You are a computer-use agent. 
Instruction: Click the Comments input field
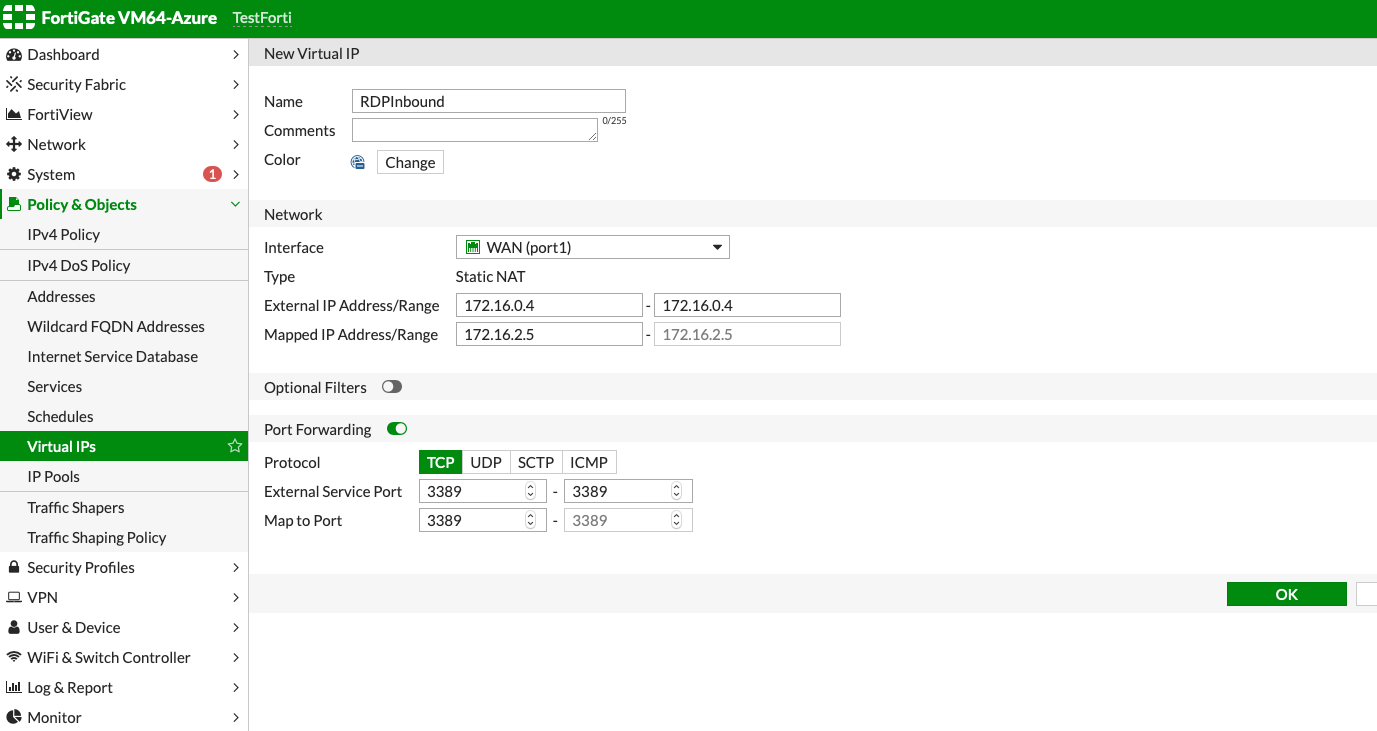click(x=474, y=130)
